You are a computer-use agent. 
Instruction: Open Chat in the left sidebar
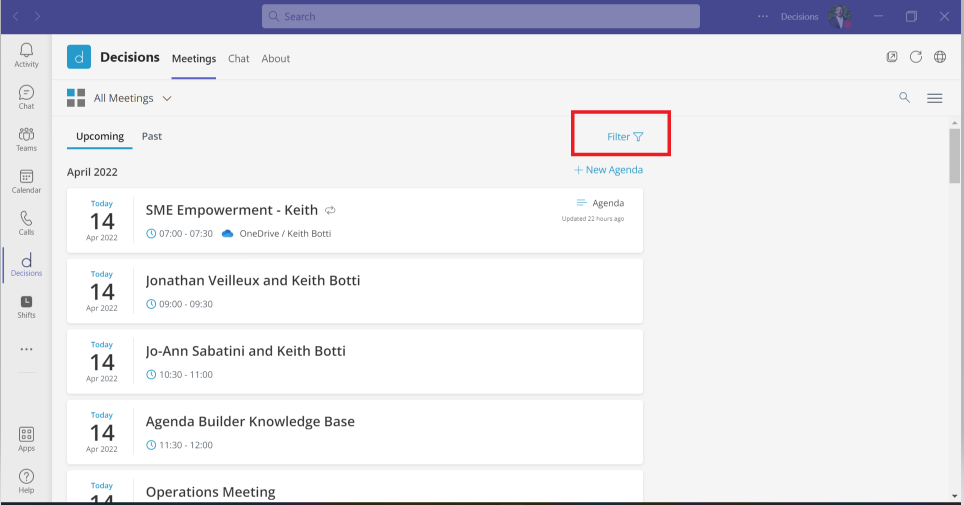click(x=26, y=97)
